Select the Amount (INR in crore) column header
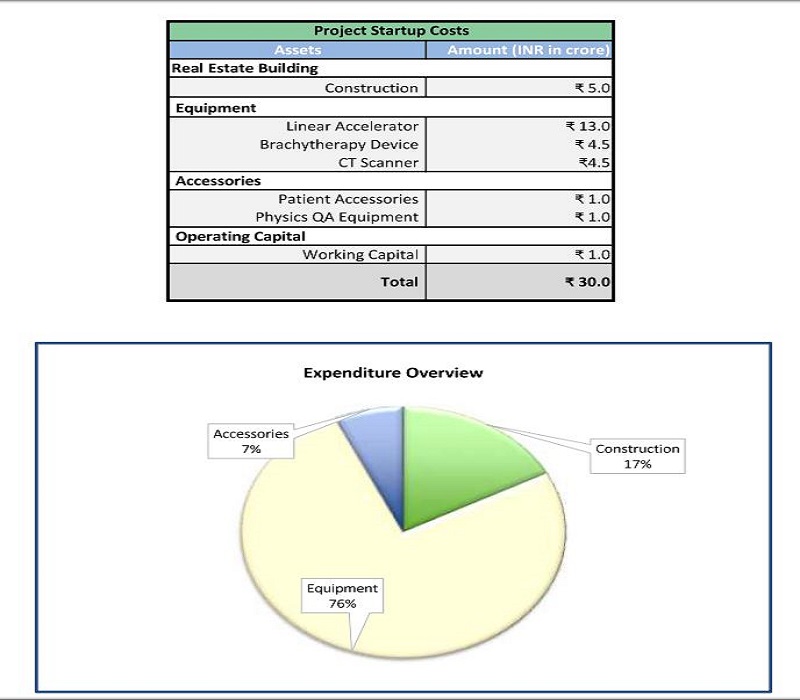This screenshot has height=700, width=800. pos(519,50)
